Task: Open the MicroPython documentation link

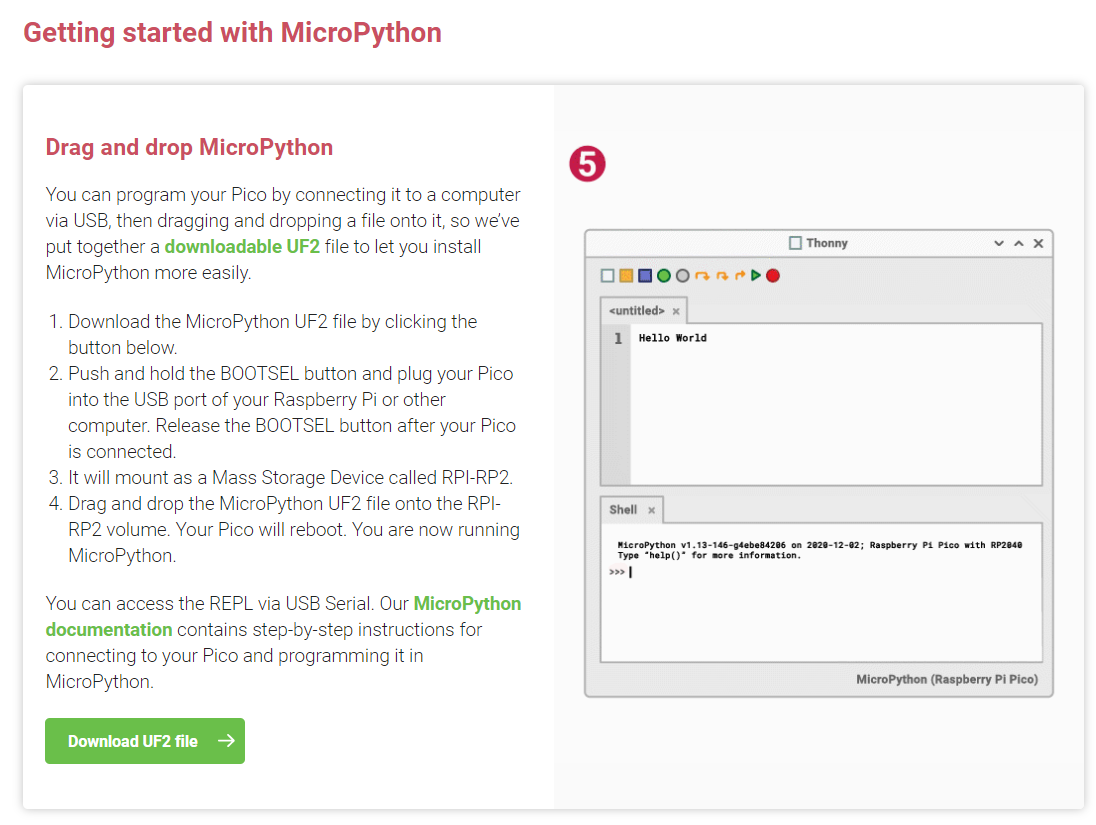Action: (283, 617)
